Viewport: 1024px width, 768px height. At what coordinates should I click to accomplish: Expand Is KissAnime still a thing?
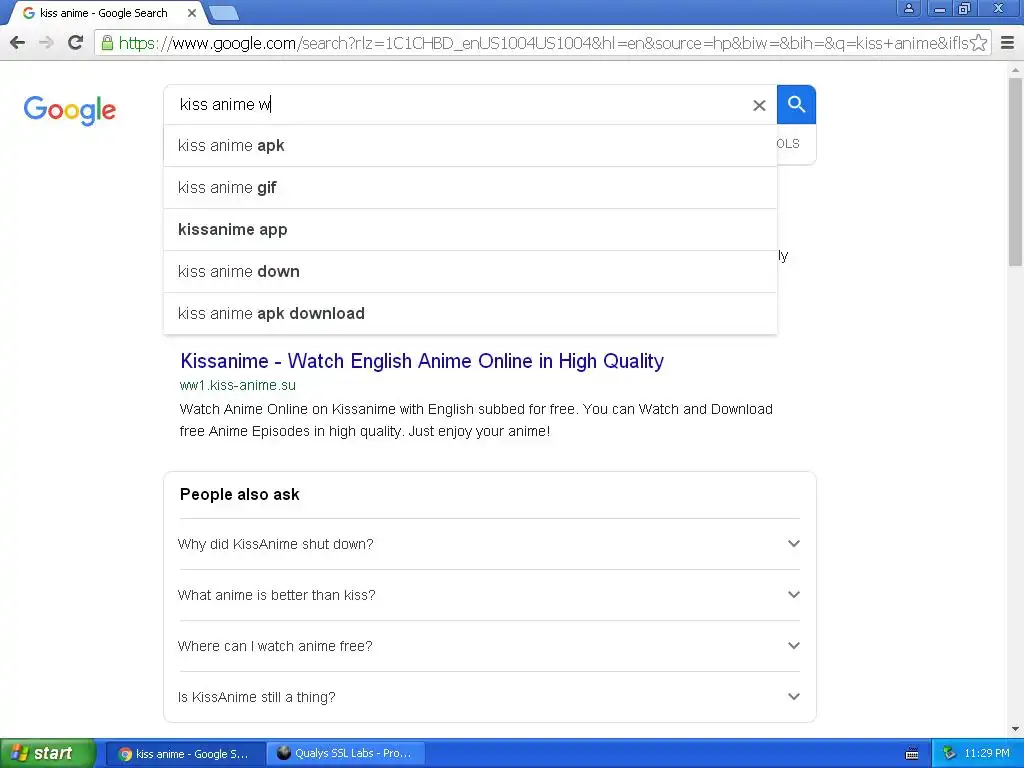point(488,697)
